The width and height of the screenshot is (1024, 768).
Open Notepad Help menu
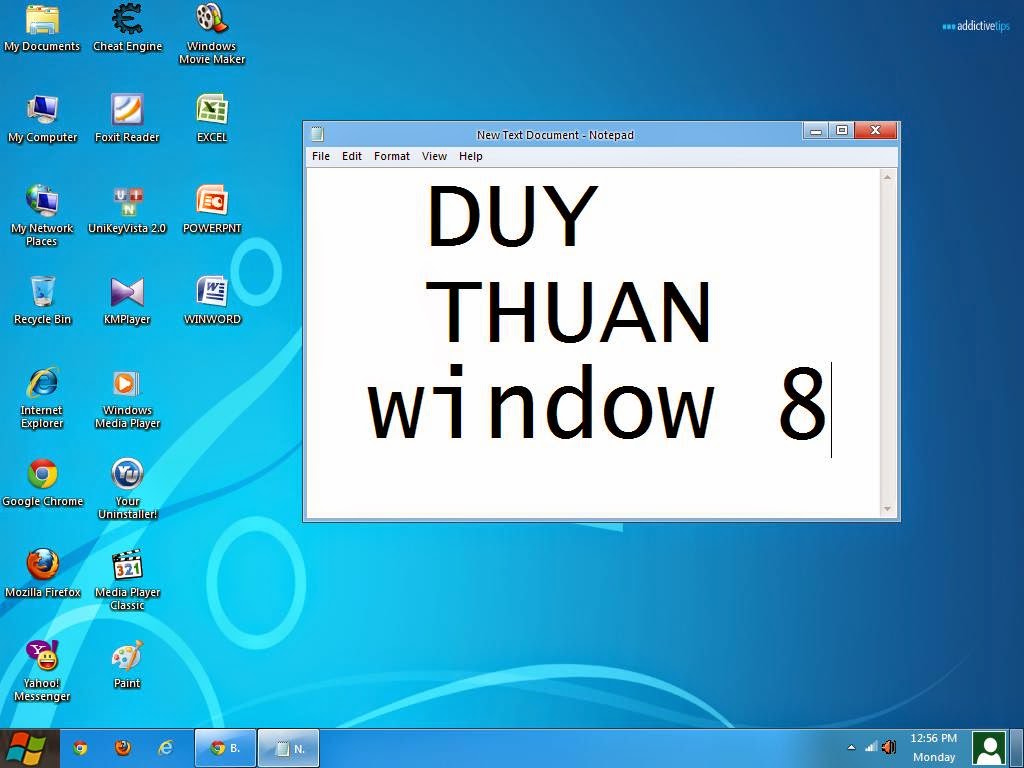[470, 156]
